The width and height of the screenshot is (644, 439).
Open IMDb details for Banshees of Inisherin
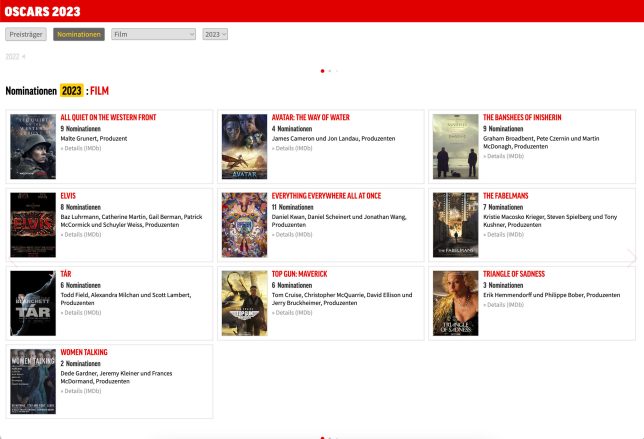pyautogui.click(x=504, y=156)
